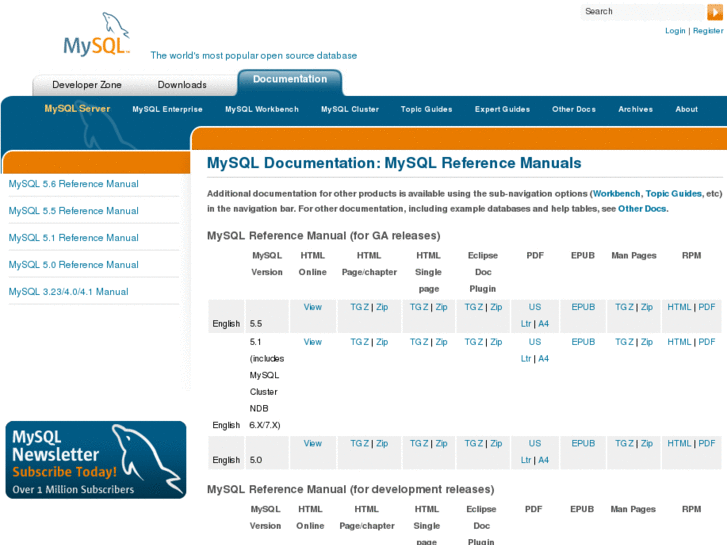Click the orange search arrow button

click(x=714, y=12)
